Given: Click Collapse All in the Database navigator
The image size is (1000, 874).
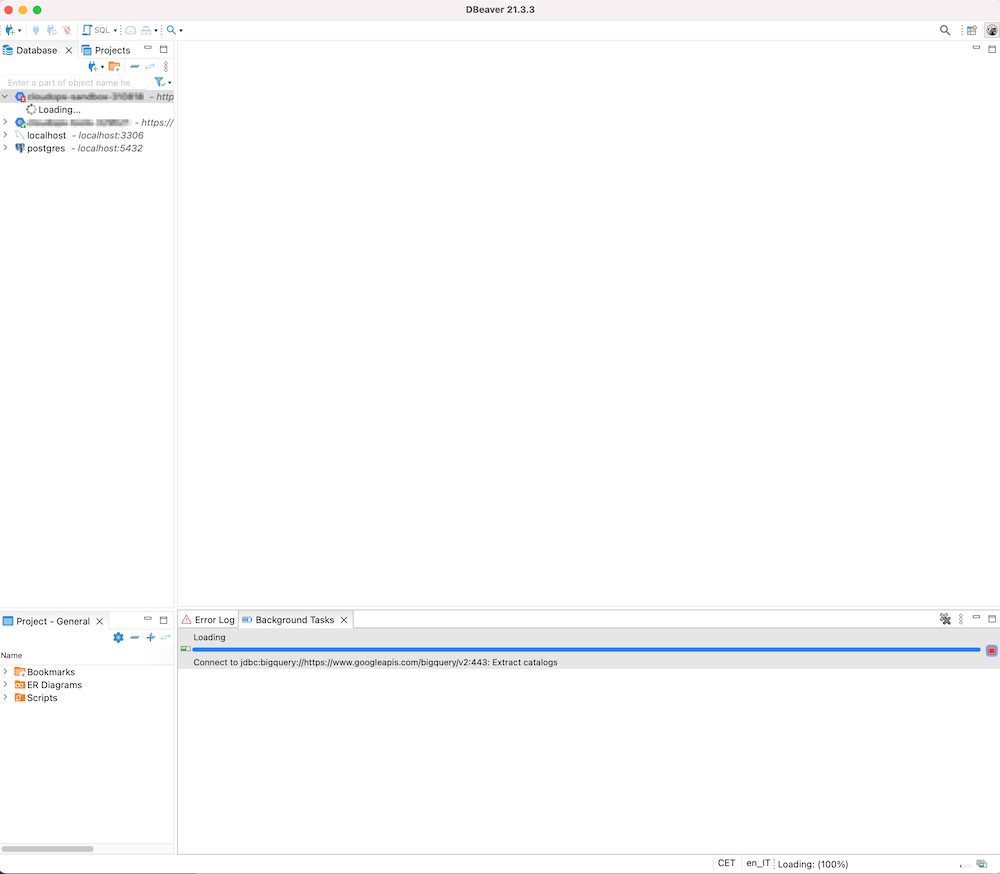Looking at the screenshot, I should click(133, 66).
